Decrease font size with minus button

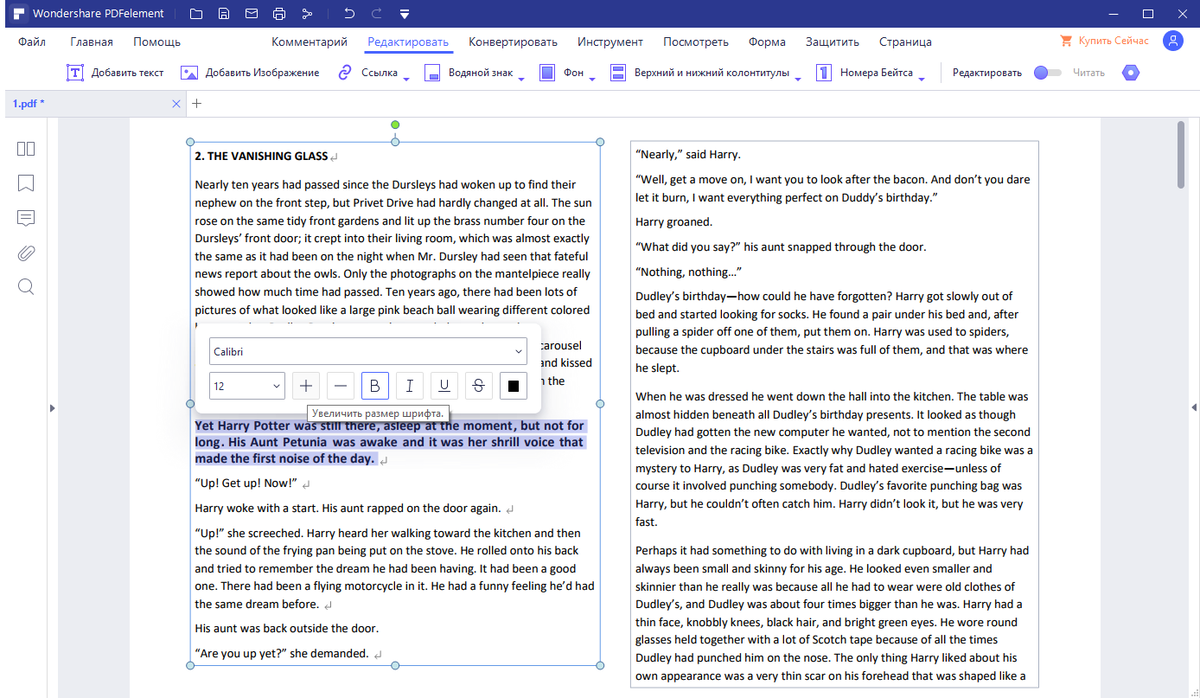(341, 386)
